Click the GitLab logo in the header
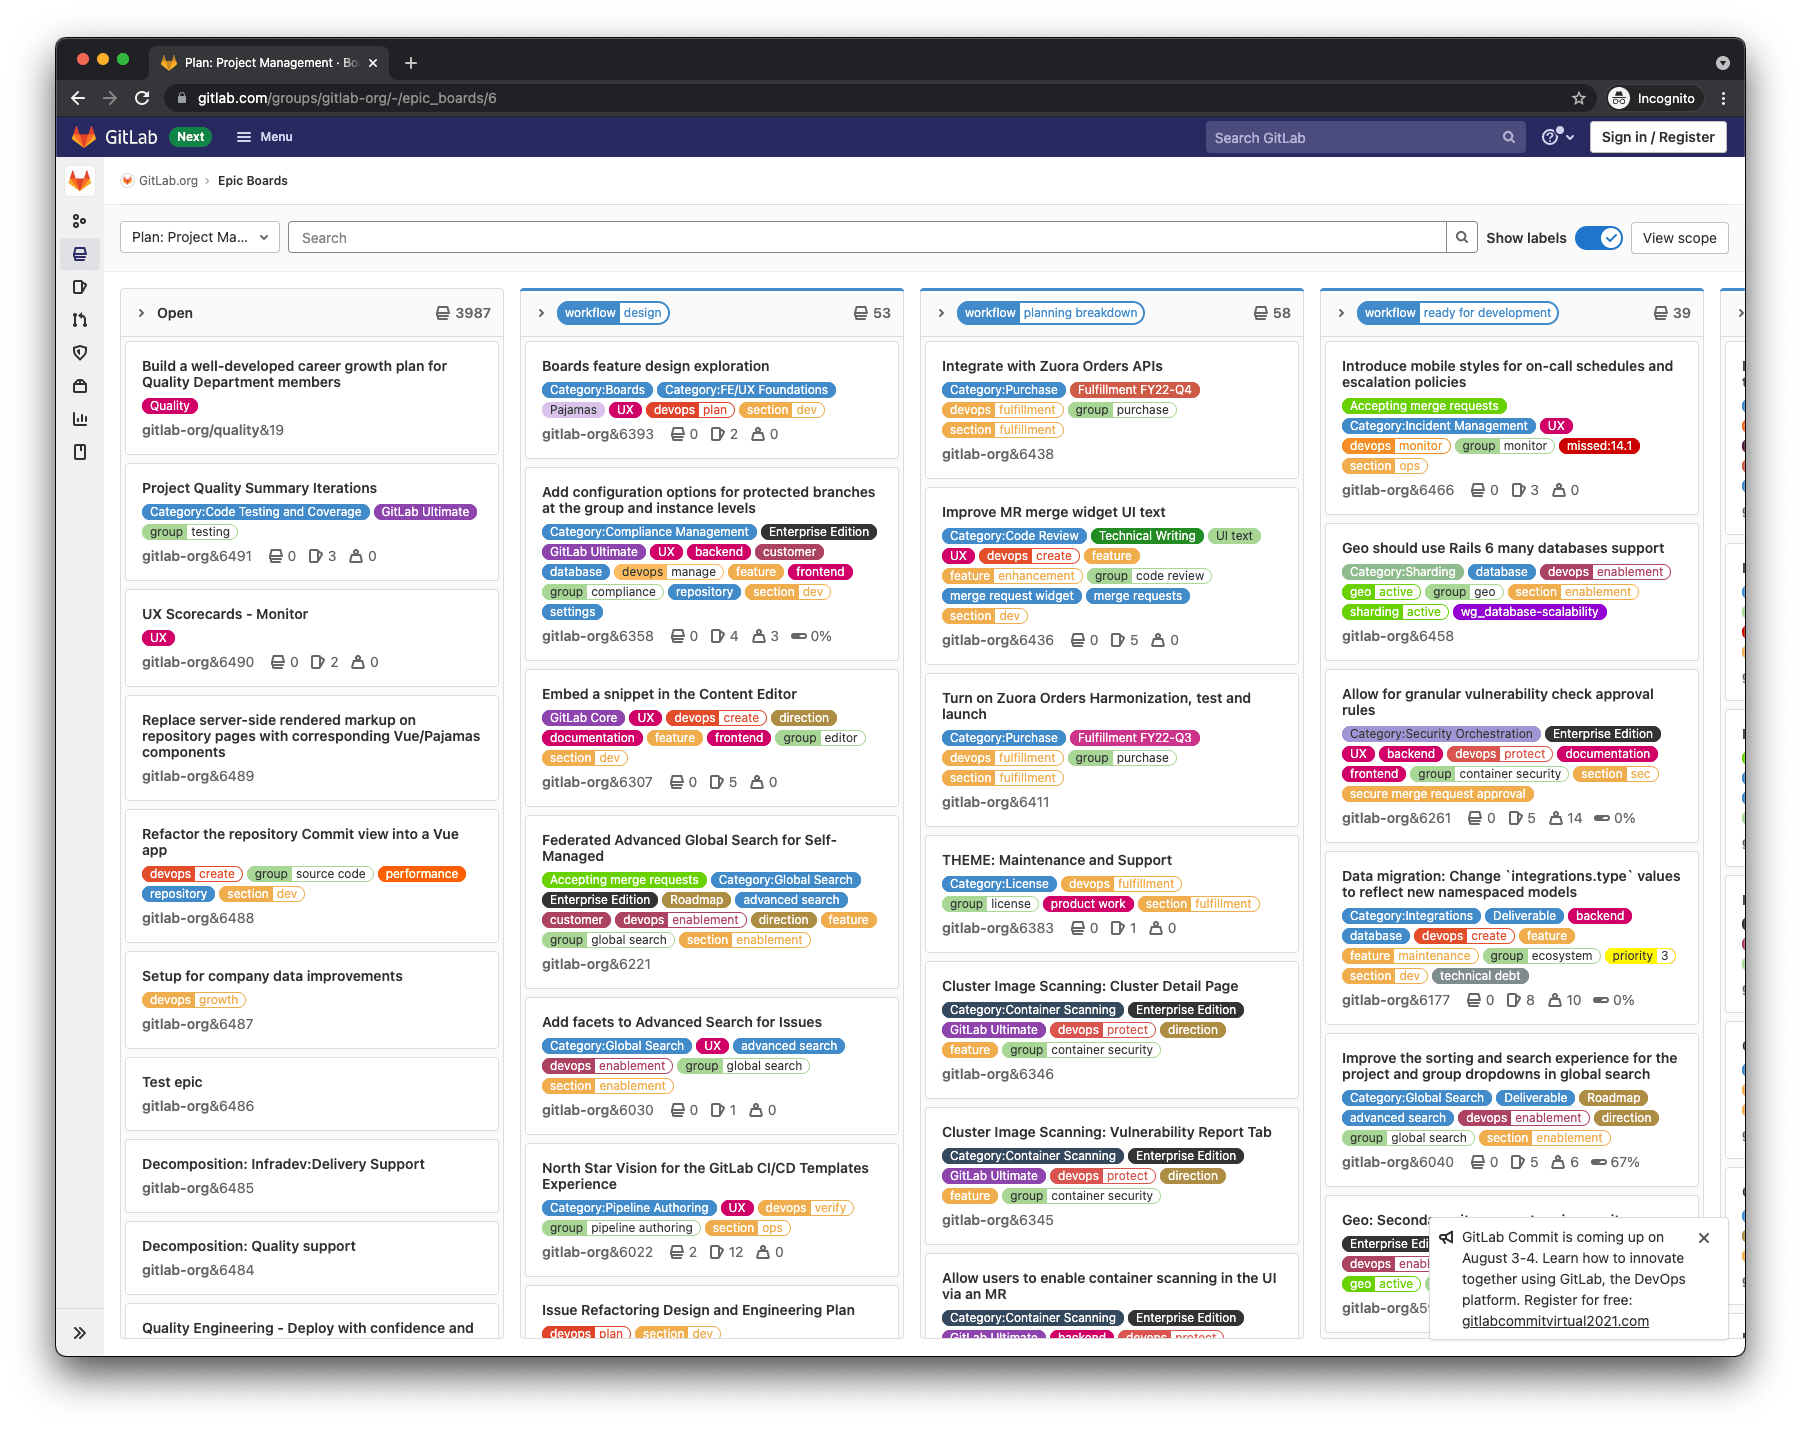This screenshot has width=1801, height=1430. [115, 137]
